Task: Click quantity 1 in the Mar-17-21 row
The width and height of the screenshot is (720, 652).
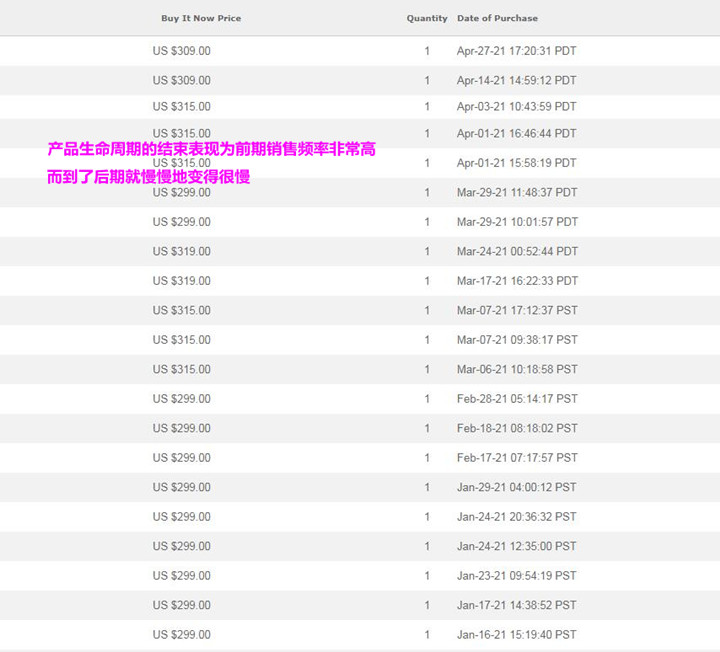Action: point(427,281)
